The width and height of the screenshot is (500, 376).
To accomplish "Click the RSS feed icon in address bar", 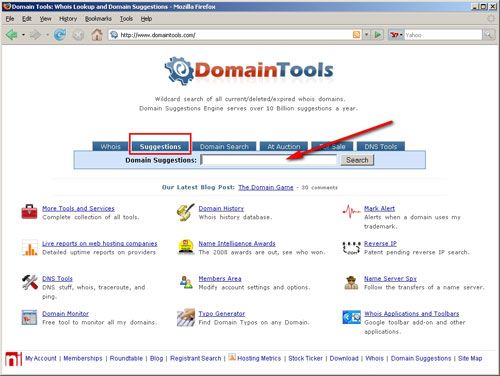I will point(356,35).
